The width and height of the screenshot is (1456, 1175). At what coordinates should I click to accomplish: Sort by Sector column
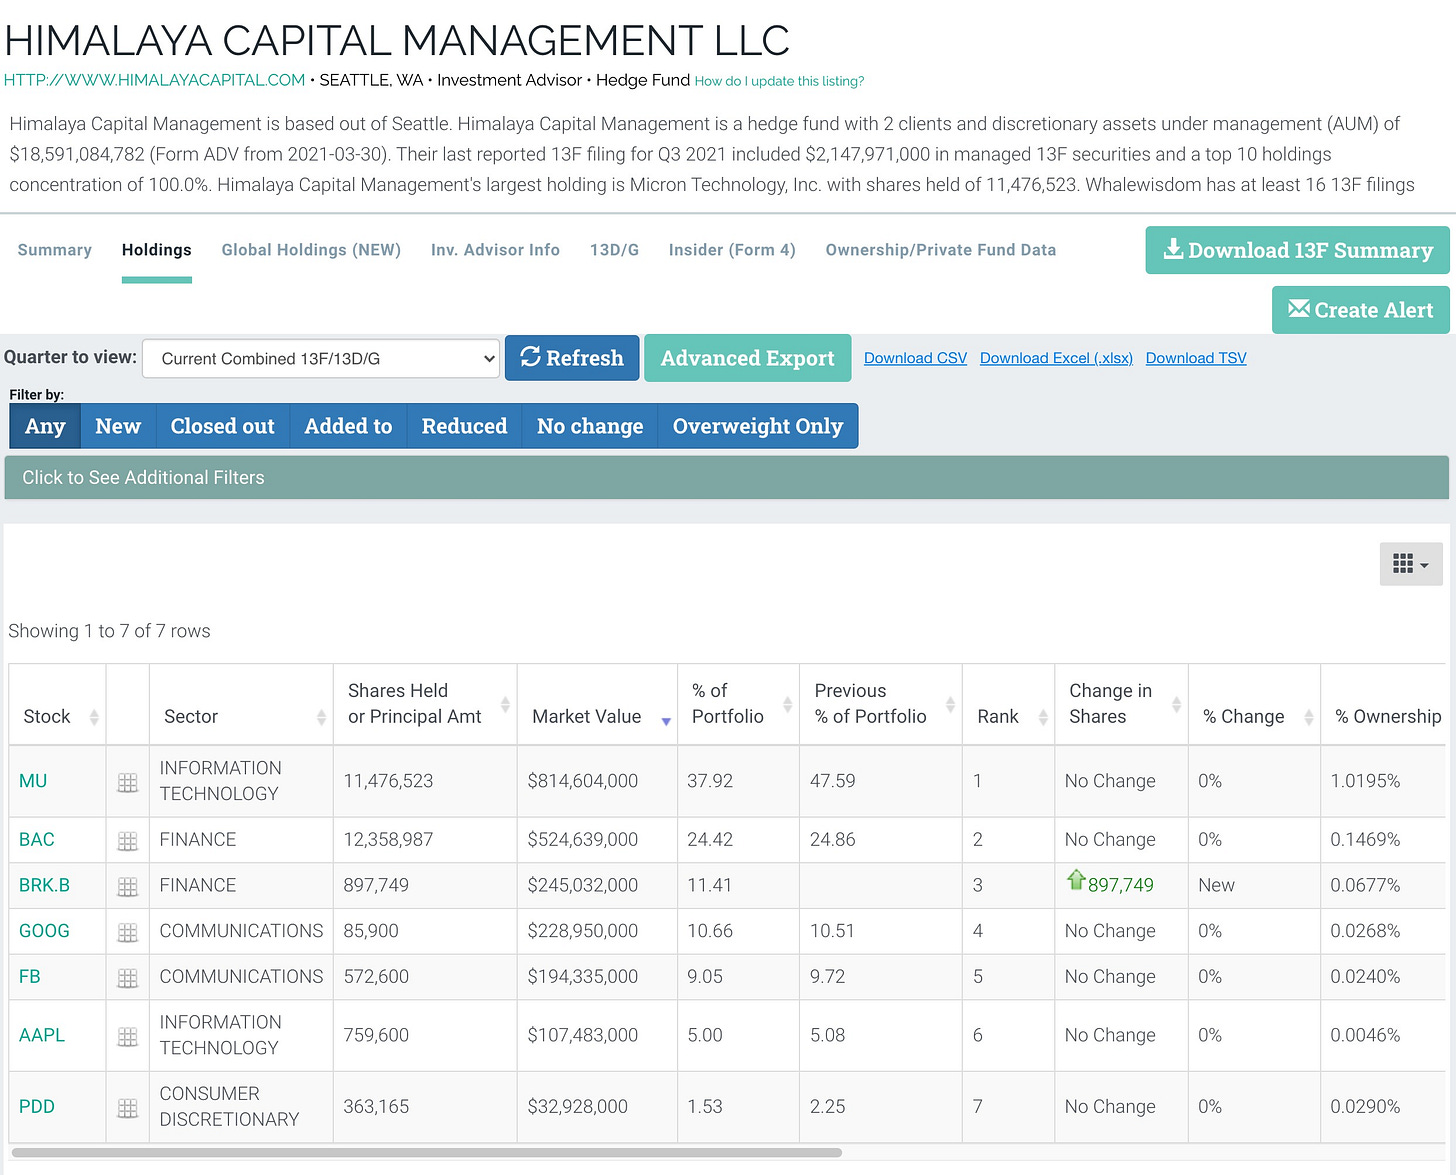[241, 704]
